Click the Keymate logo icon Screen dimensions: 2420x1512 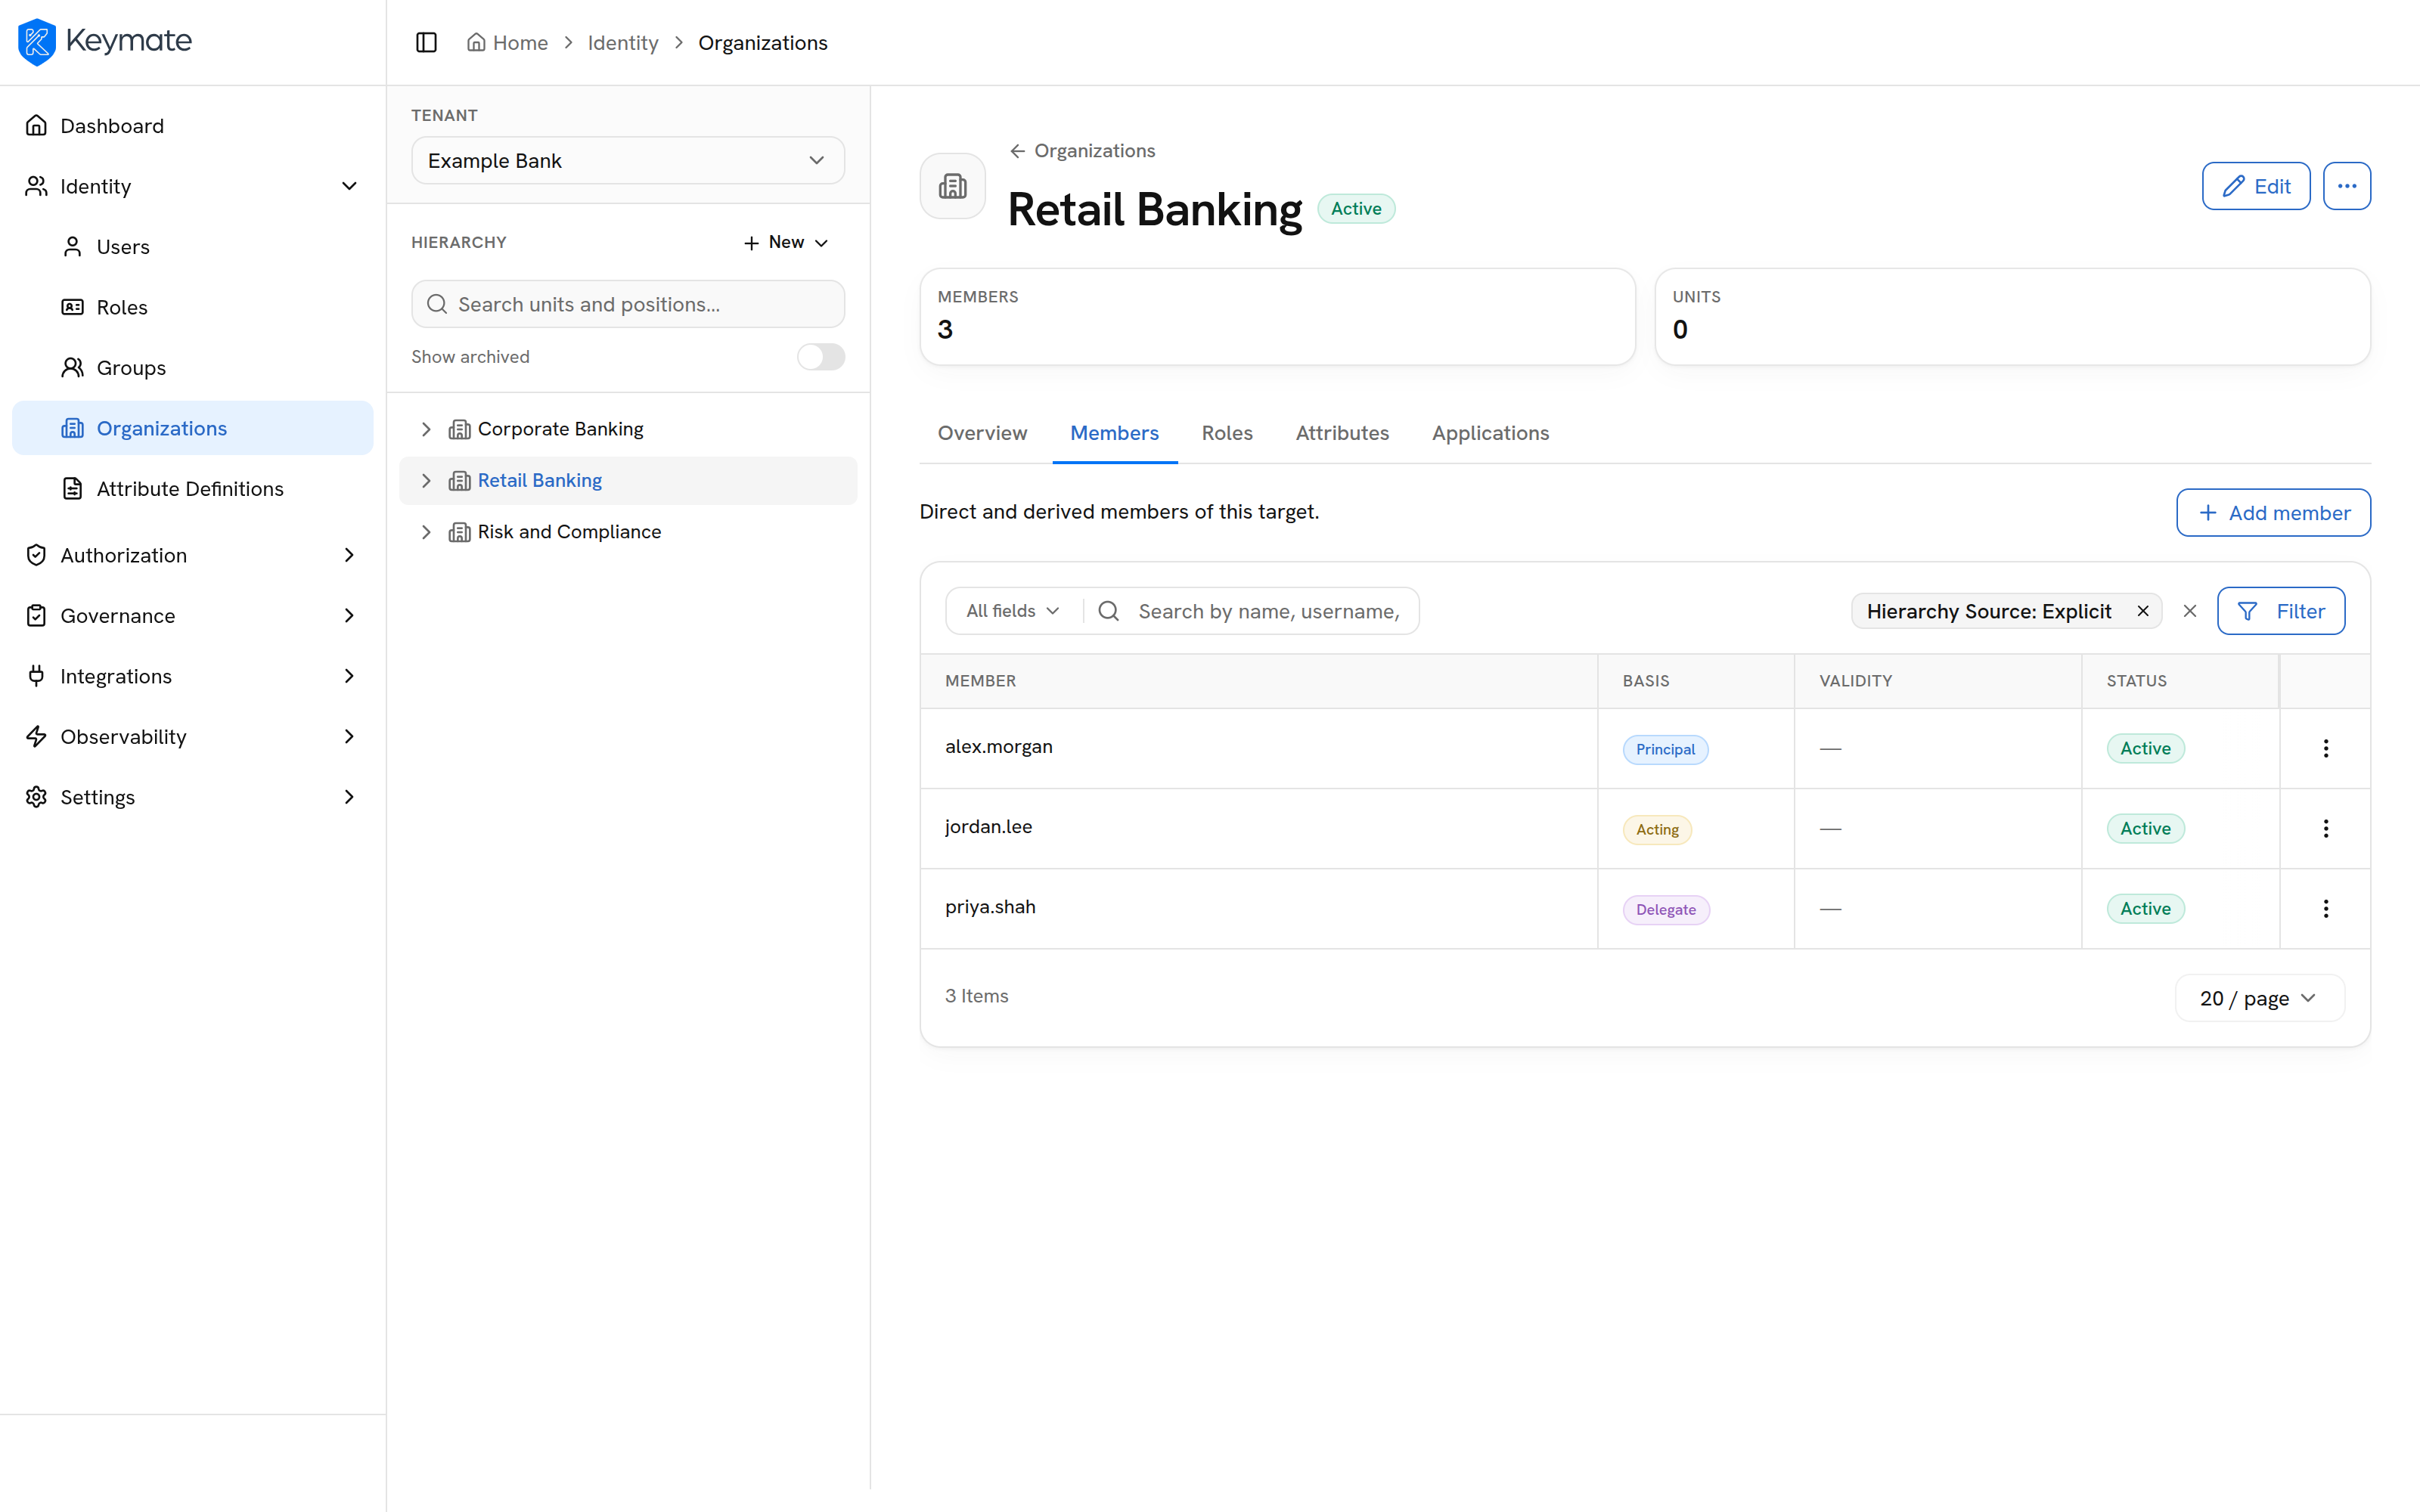[37, 41]
